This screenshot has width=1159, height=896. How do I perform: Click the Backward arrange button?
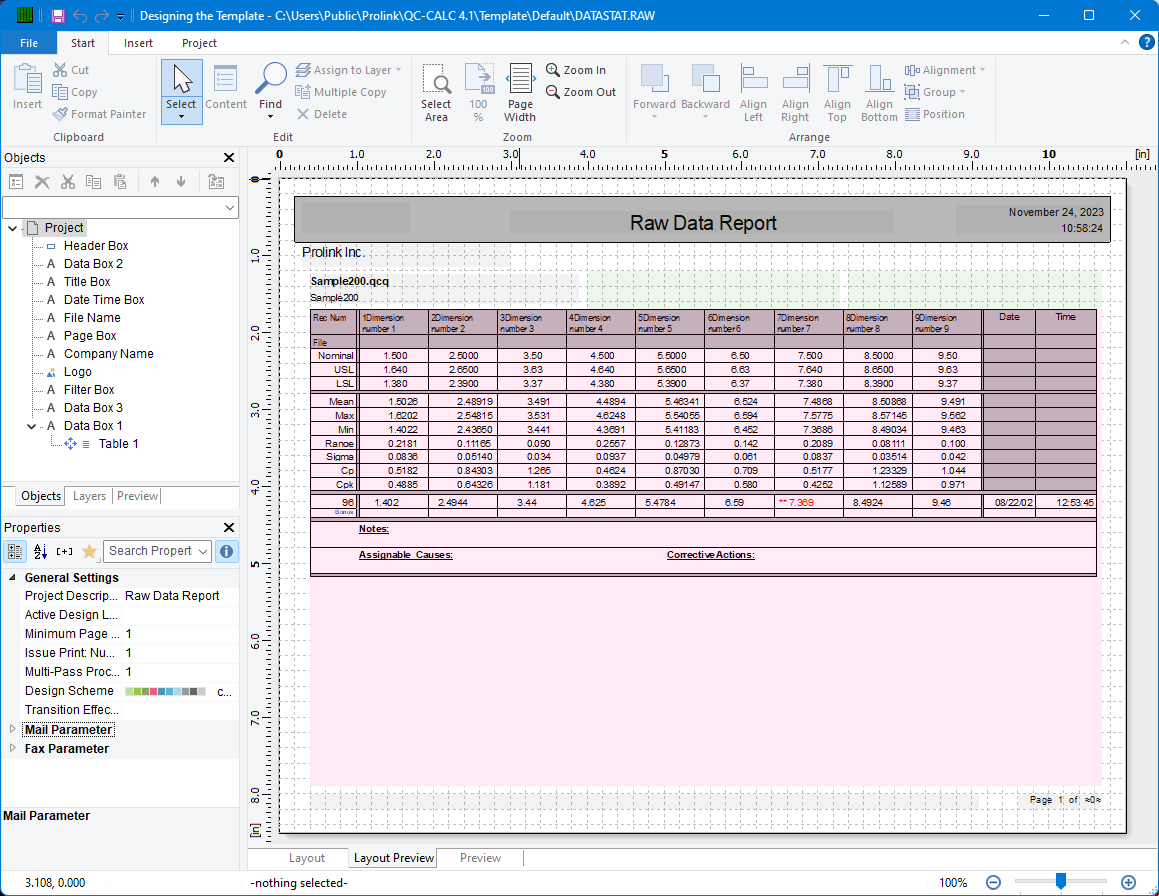point(705,92)
